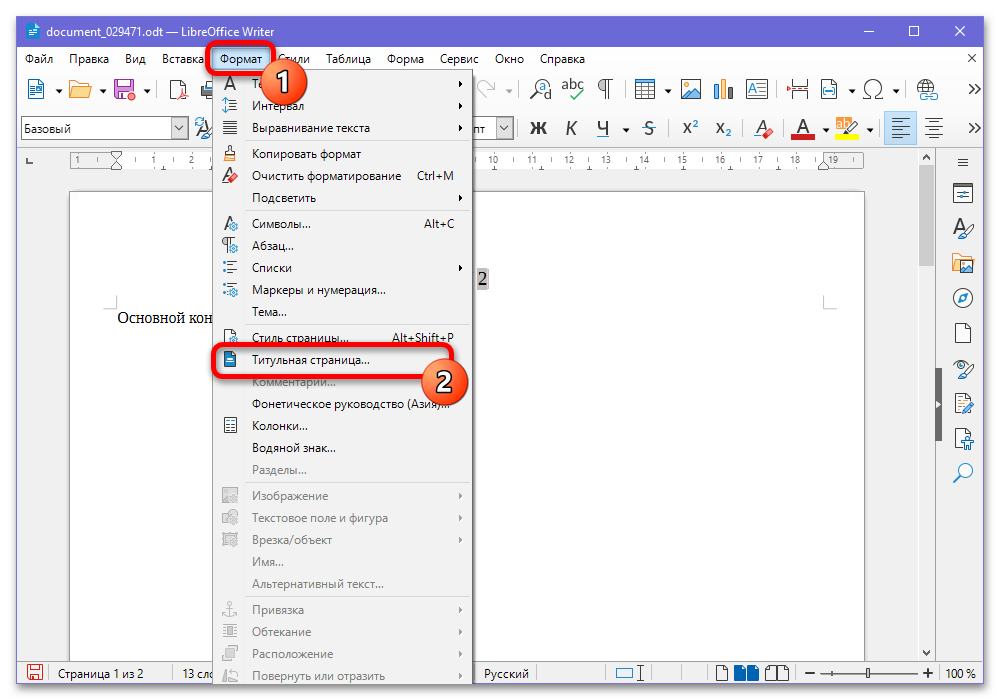Open the Таблица menu in menu bar
The height and width of the screenshot is (700, 1000).
click(x=348, y=59)
